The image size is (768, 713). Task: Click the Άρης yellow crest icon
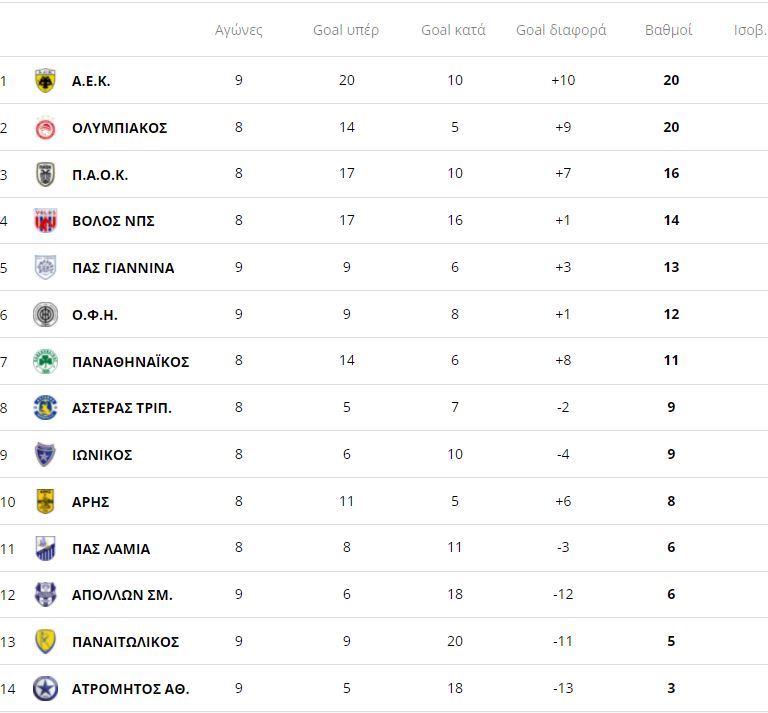(x=45, y=501)
